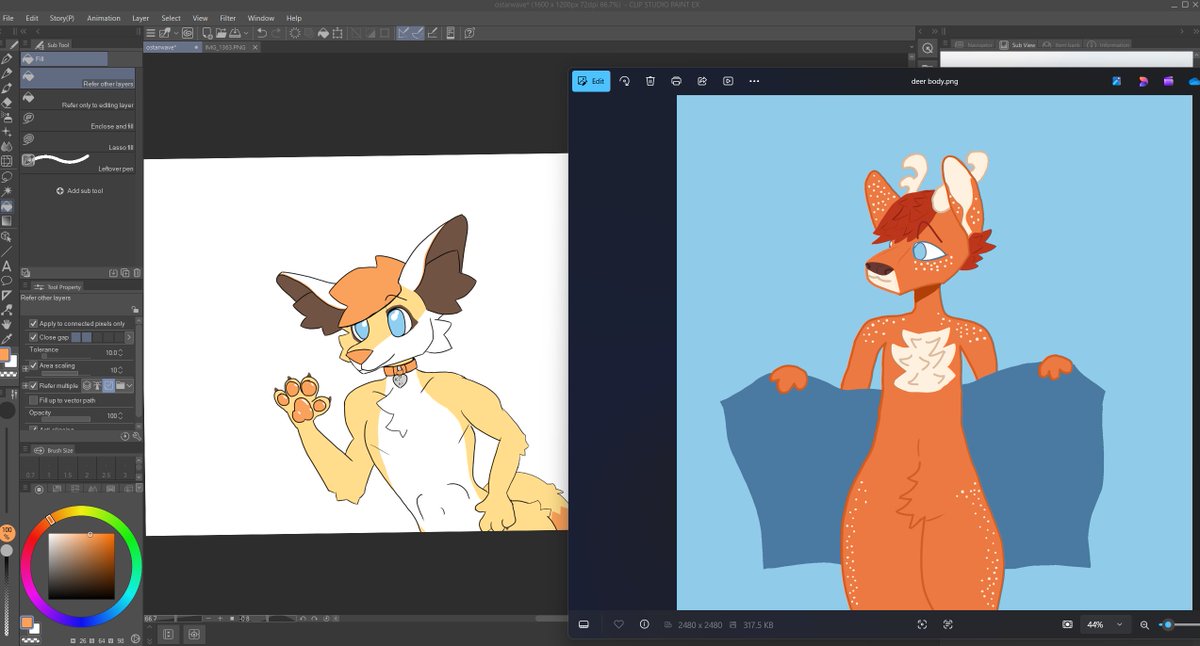This screenshot has width=1200, height=646.
Task: Click inside the color wheel square
Action: pos(81,566)
